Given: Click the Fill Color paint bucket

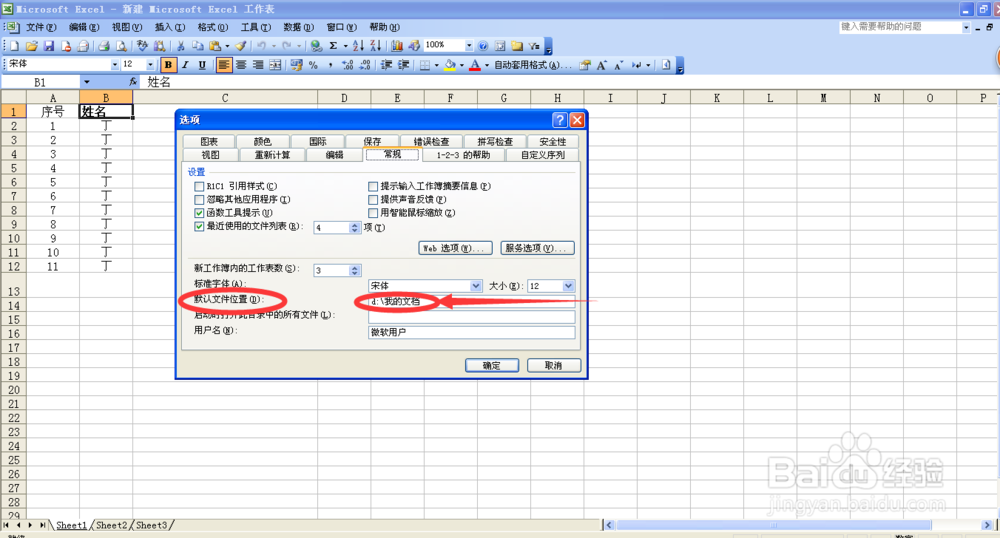Looking at the screenshot, I should point(450,64).
